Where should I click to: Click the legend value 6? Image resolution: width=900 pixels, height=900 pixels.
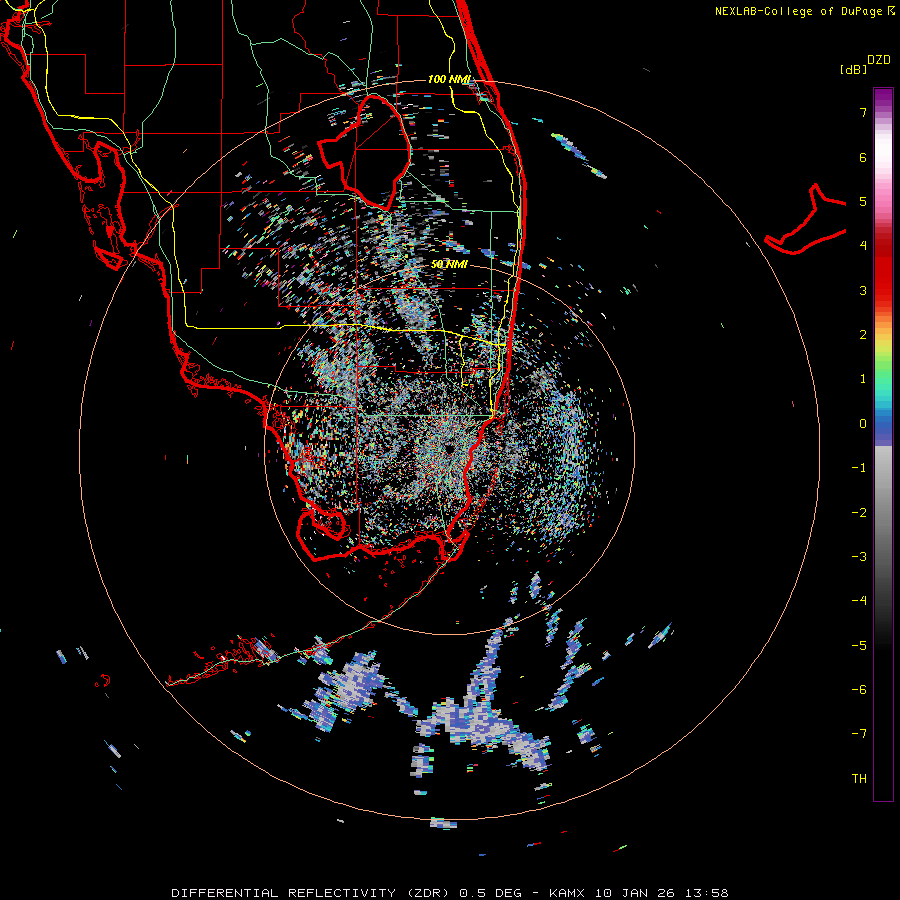click(863, 157)
